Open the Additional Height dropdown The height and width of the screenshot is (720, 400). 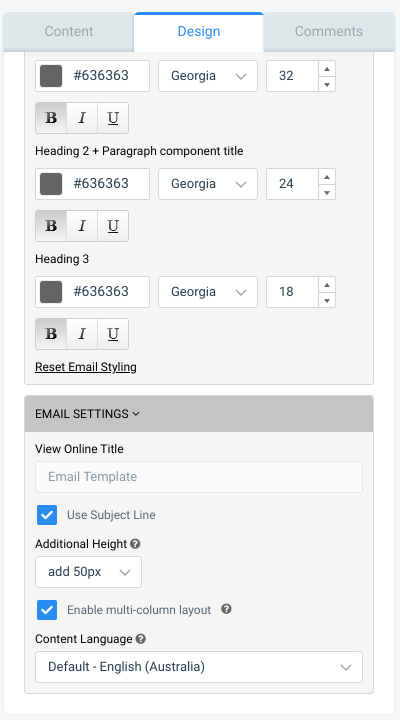88,572
